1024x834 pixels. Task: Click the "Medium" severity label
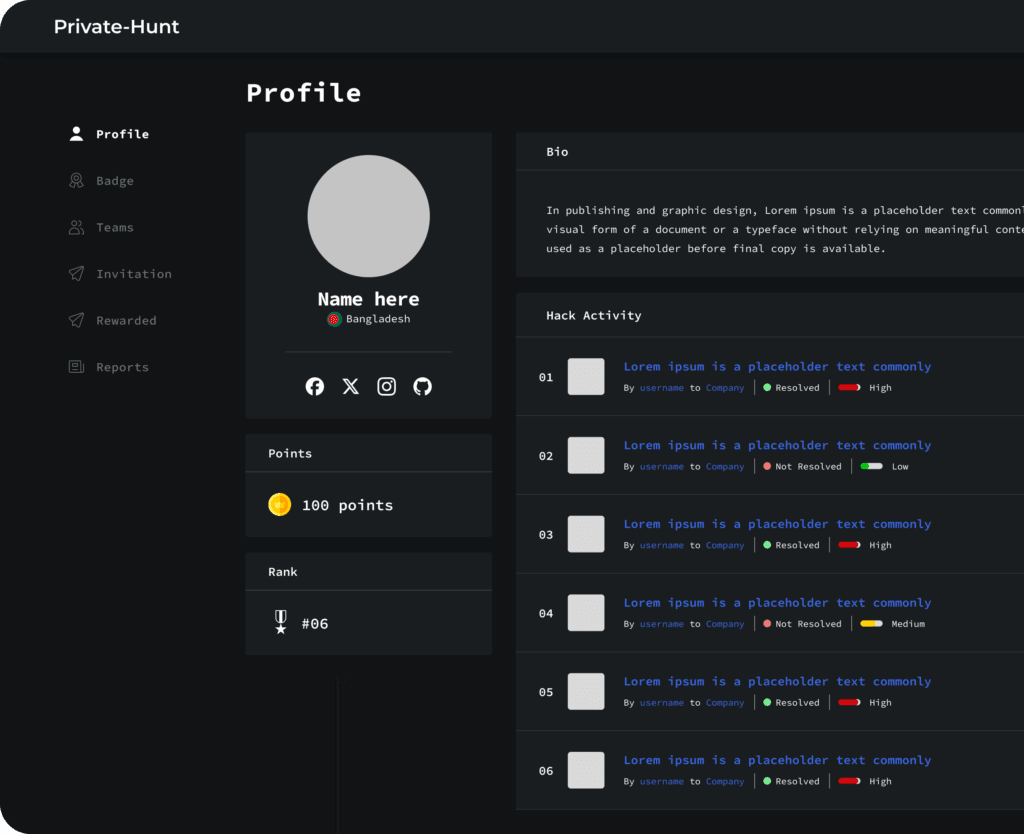(x=908, y=624)
